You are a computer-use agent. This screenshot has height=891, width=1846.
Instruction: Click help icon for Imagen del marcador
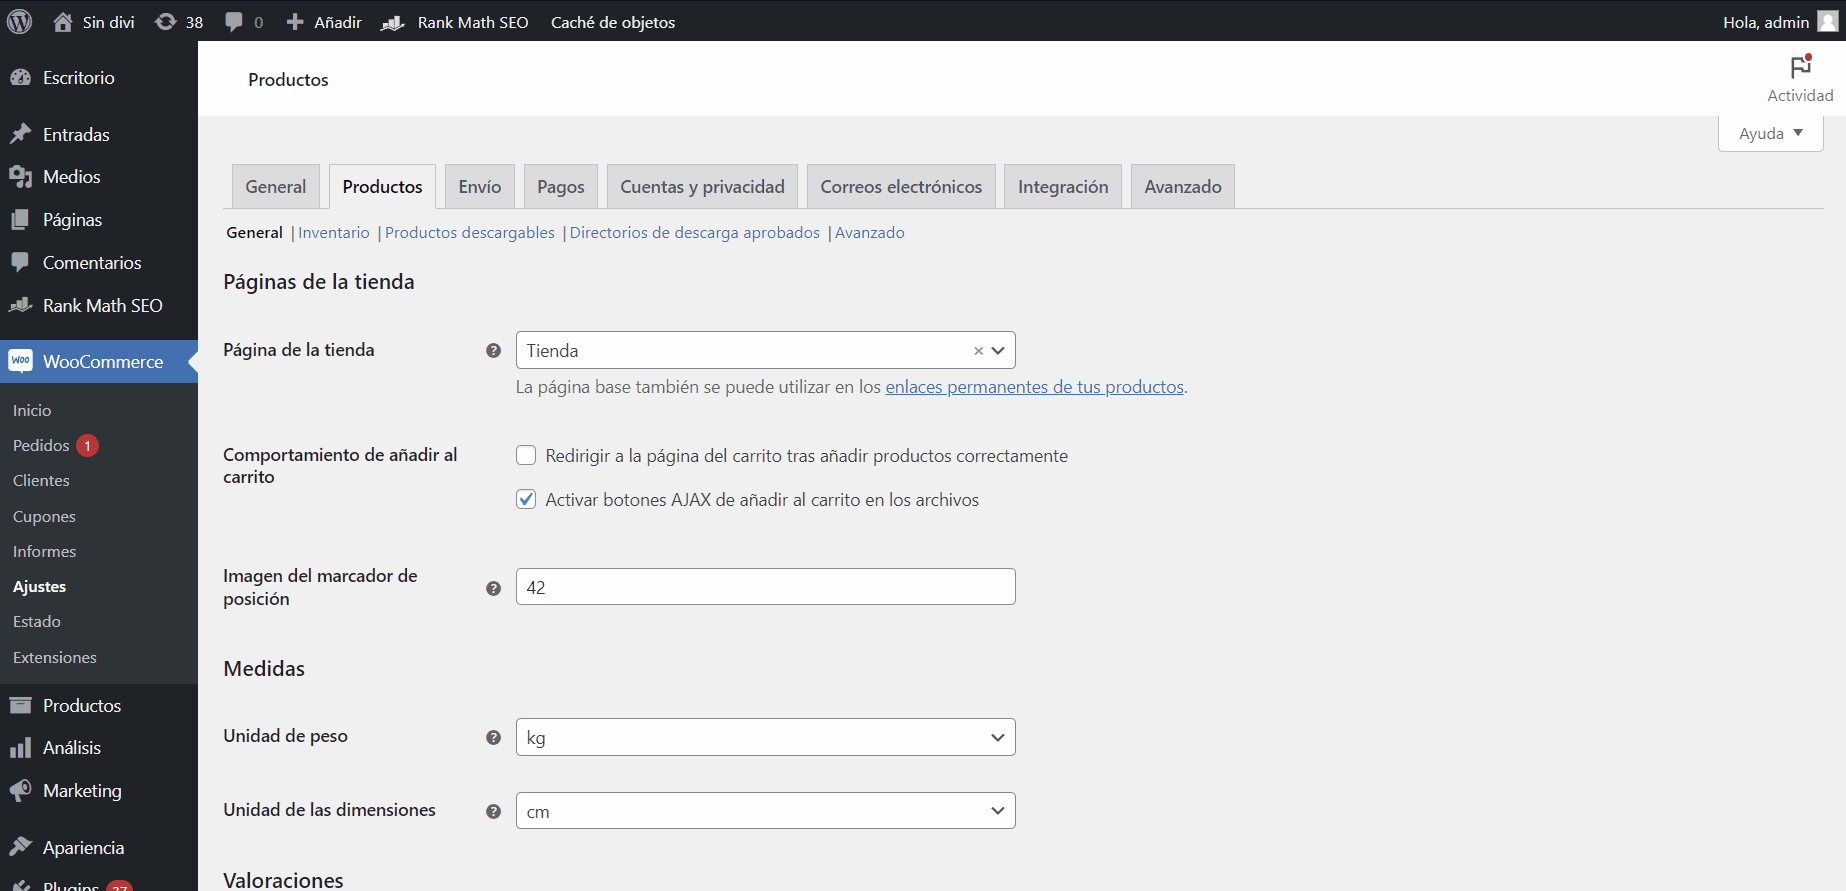pyautogui.click(x=493, y=589)
